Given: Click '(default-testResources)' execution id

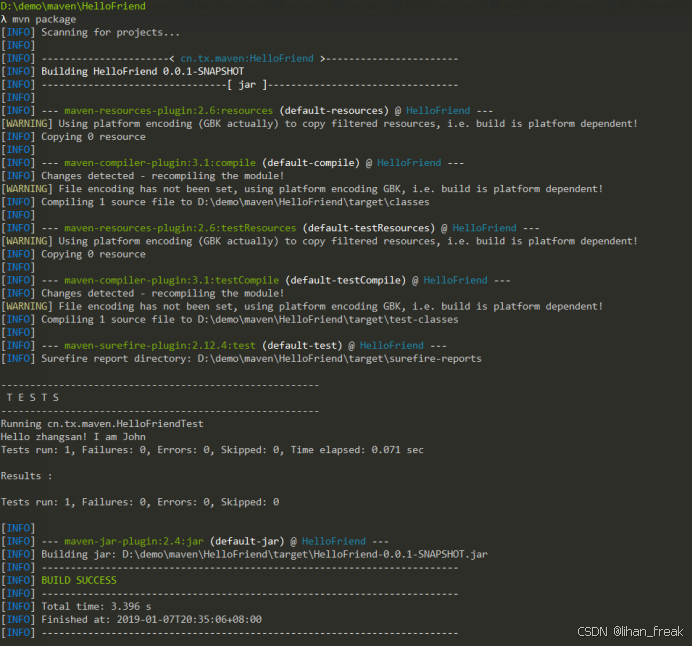Looking at the screenshot, I should tap(369, 228).
